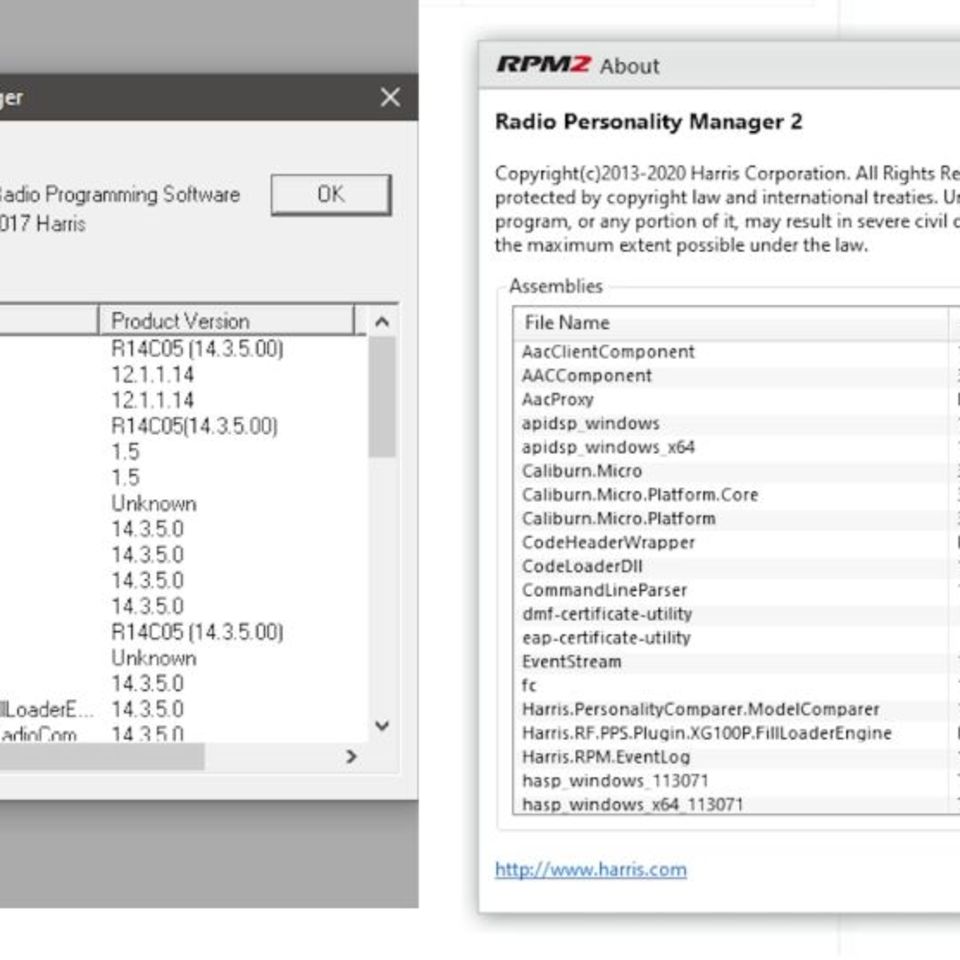Select the R14C05 (14.3.5.00) version entry
This screenshot has height=960, width=960.
198,350
